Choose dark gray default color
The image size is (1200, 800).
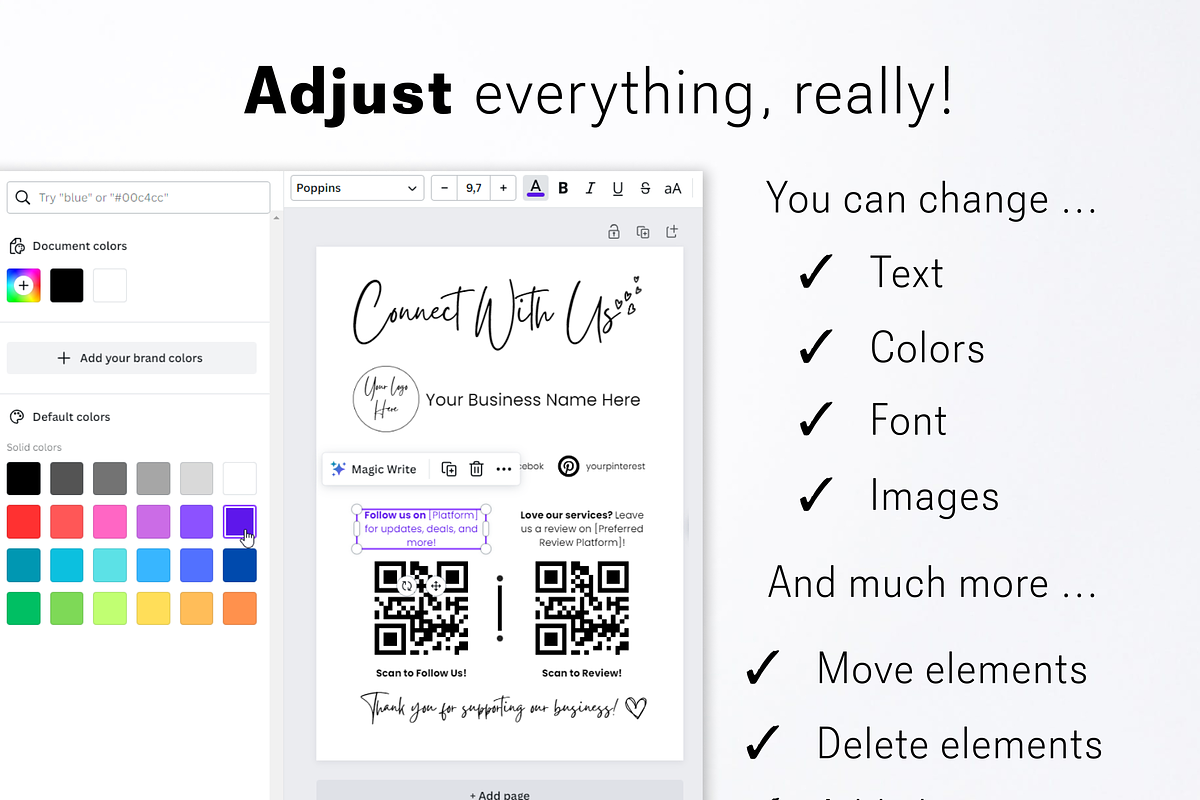[67, 478]
